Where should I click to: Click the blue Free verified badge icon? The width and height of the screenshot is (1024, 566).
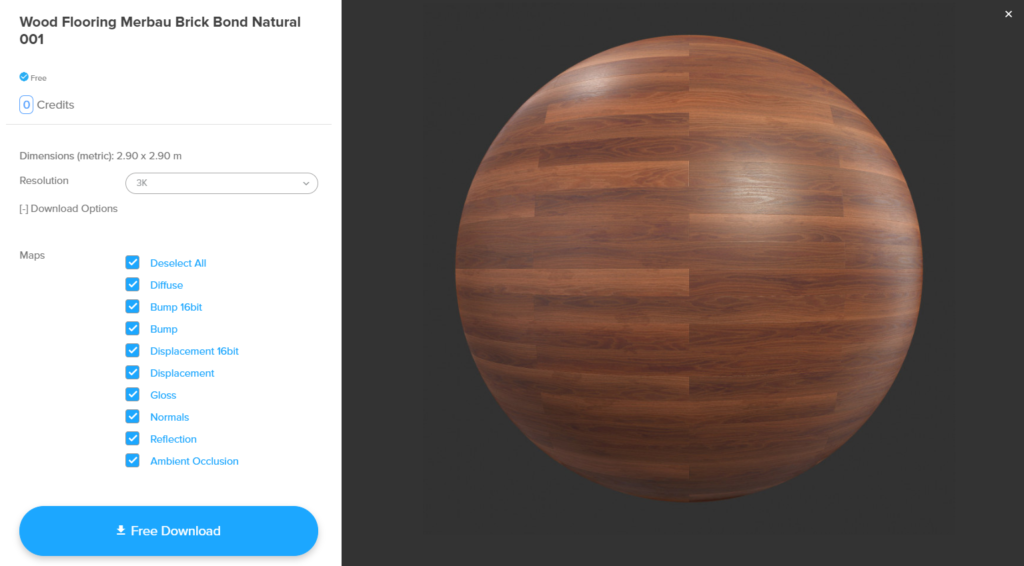tap(24, 77)
